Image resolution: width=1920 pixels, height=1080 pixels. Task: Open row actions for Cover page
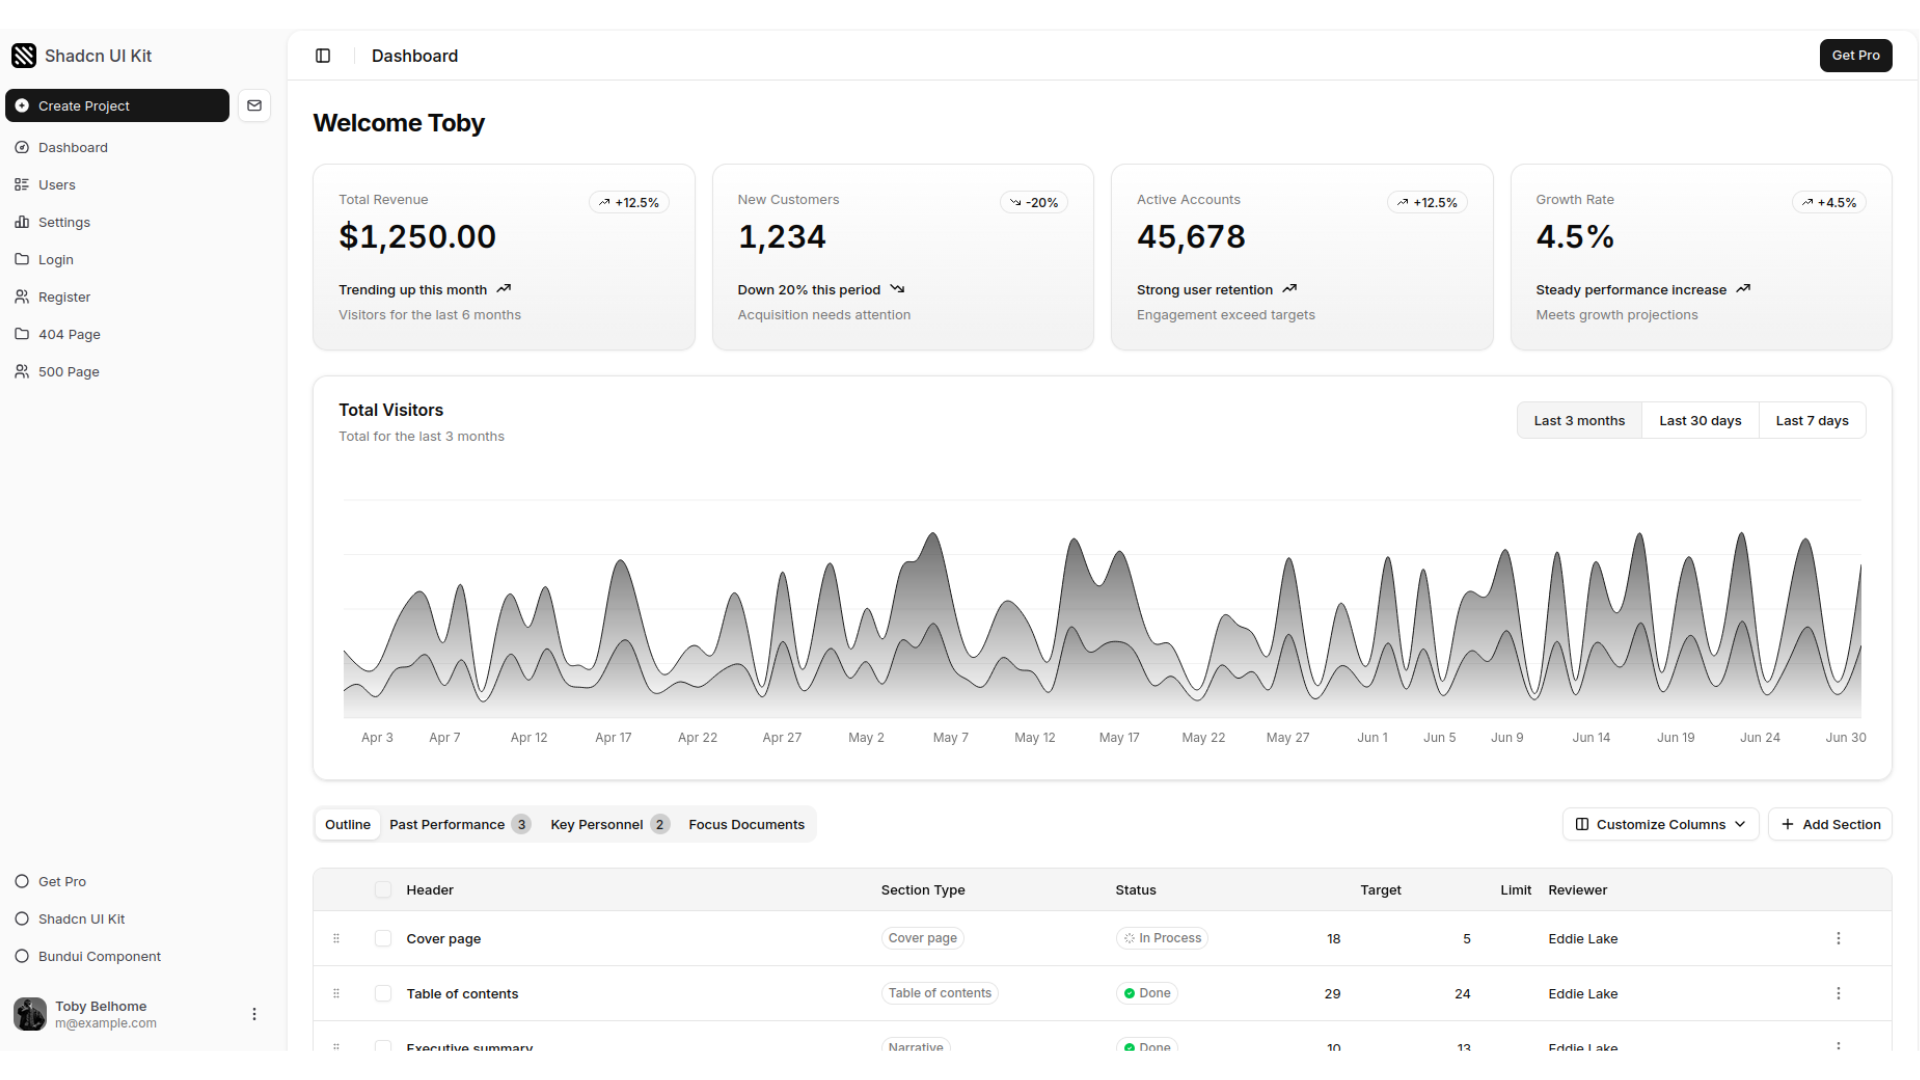point(1837,938)
